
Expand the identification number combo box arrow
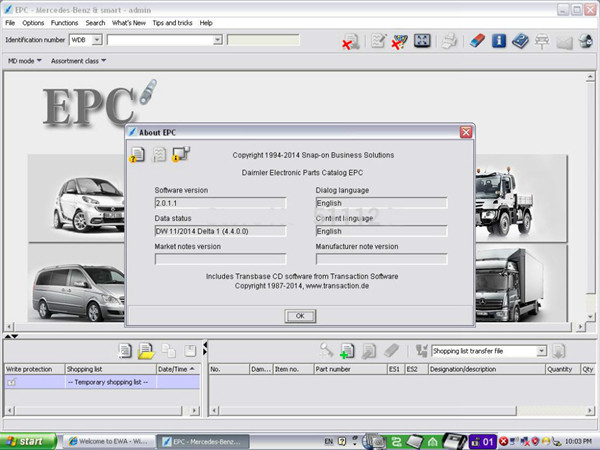point(217,39)
